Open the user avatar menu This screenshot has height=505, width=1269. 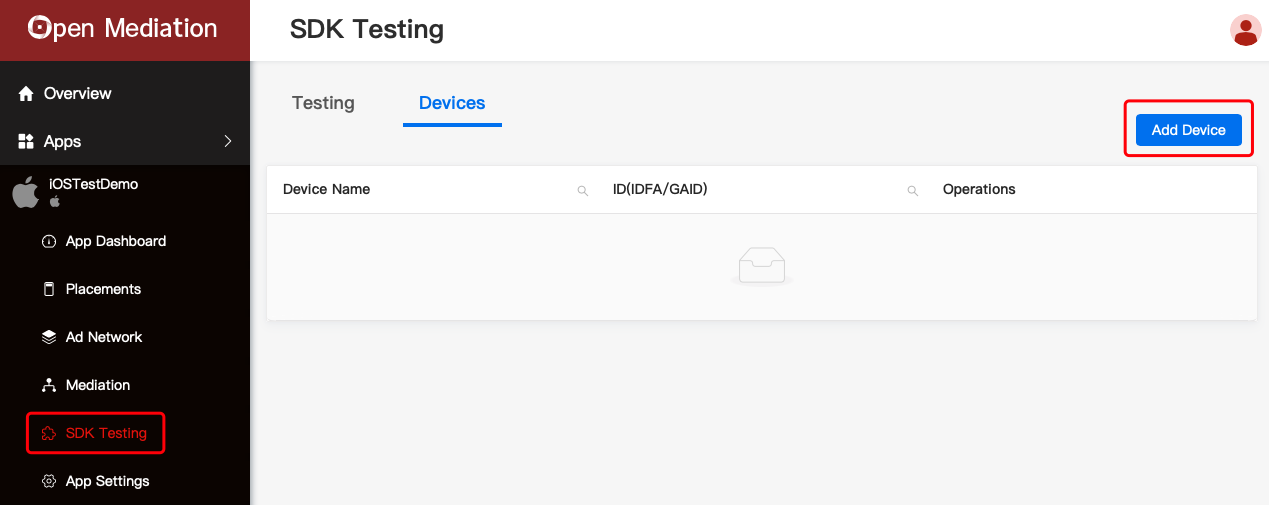click(x=1245, y=30)
